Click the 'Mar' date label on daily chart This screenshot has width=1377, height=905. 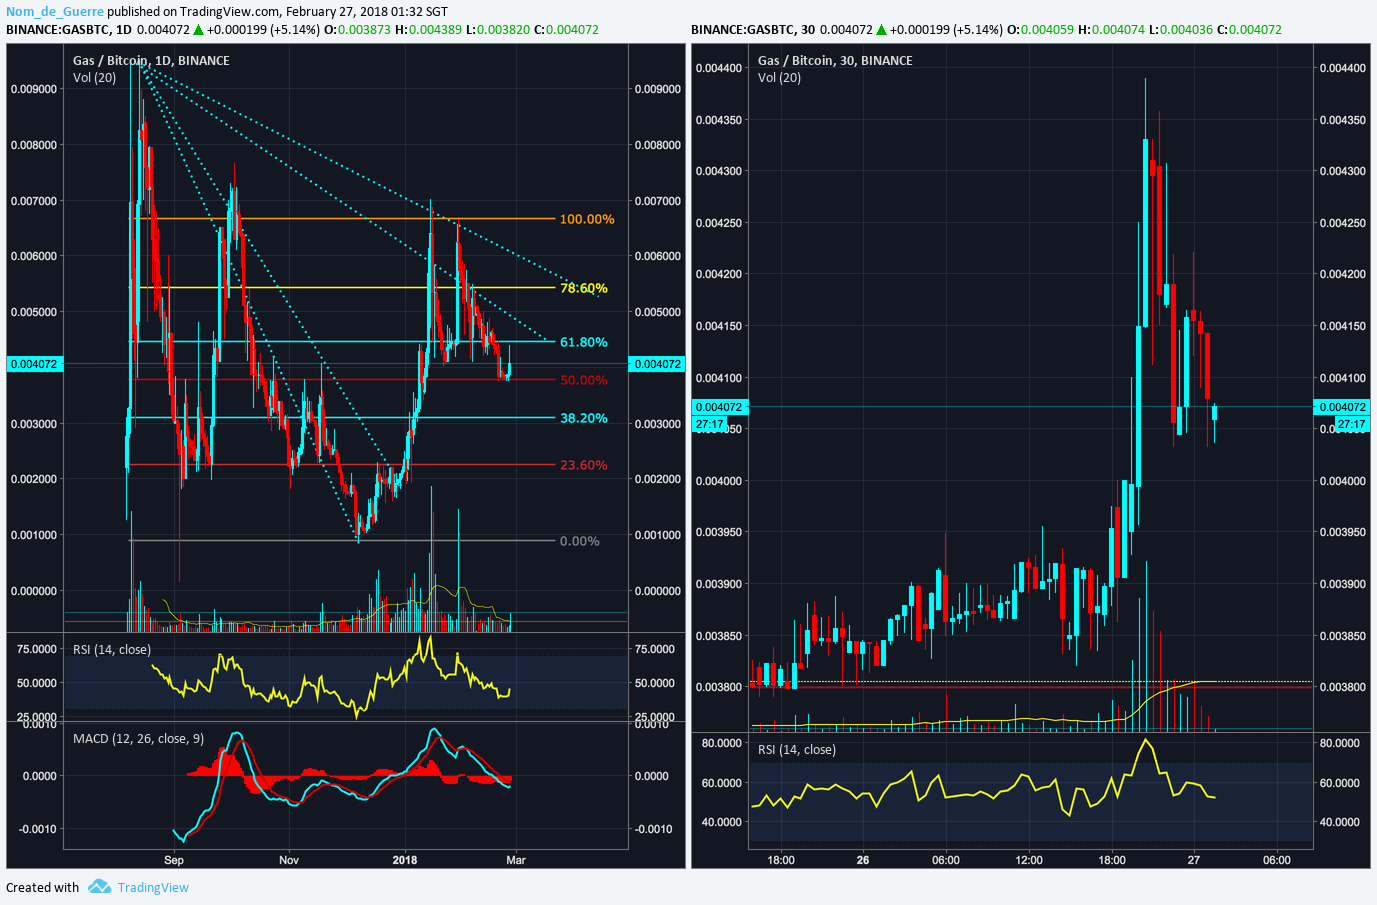coord(516,860)
